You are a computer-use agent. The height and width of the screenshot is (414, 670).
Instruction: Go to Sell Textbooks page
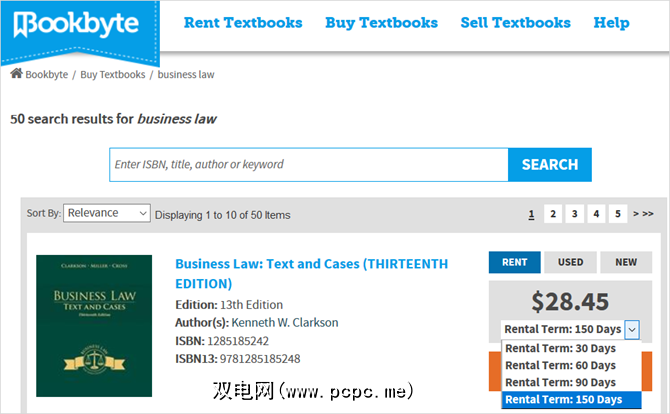coord(515,22)
